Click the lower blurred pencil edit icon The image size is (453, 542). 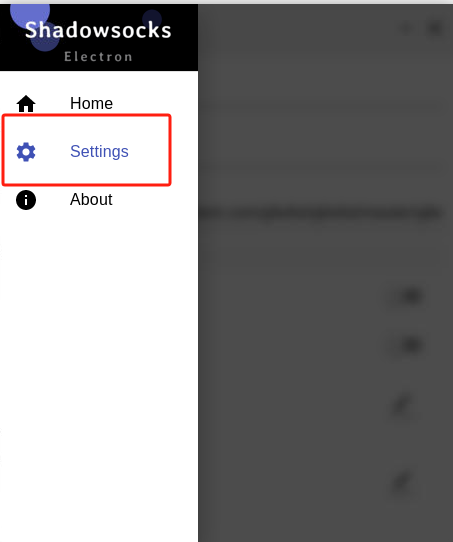pos(402,482)
